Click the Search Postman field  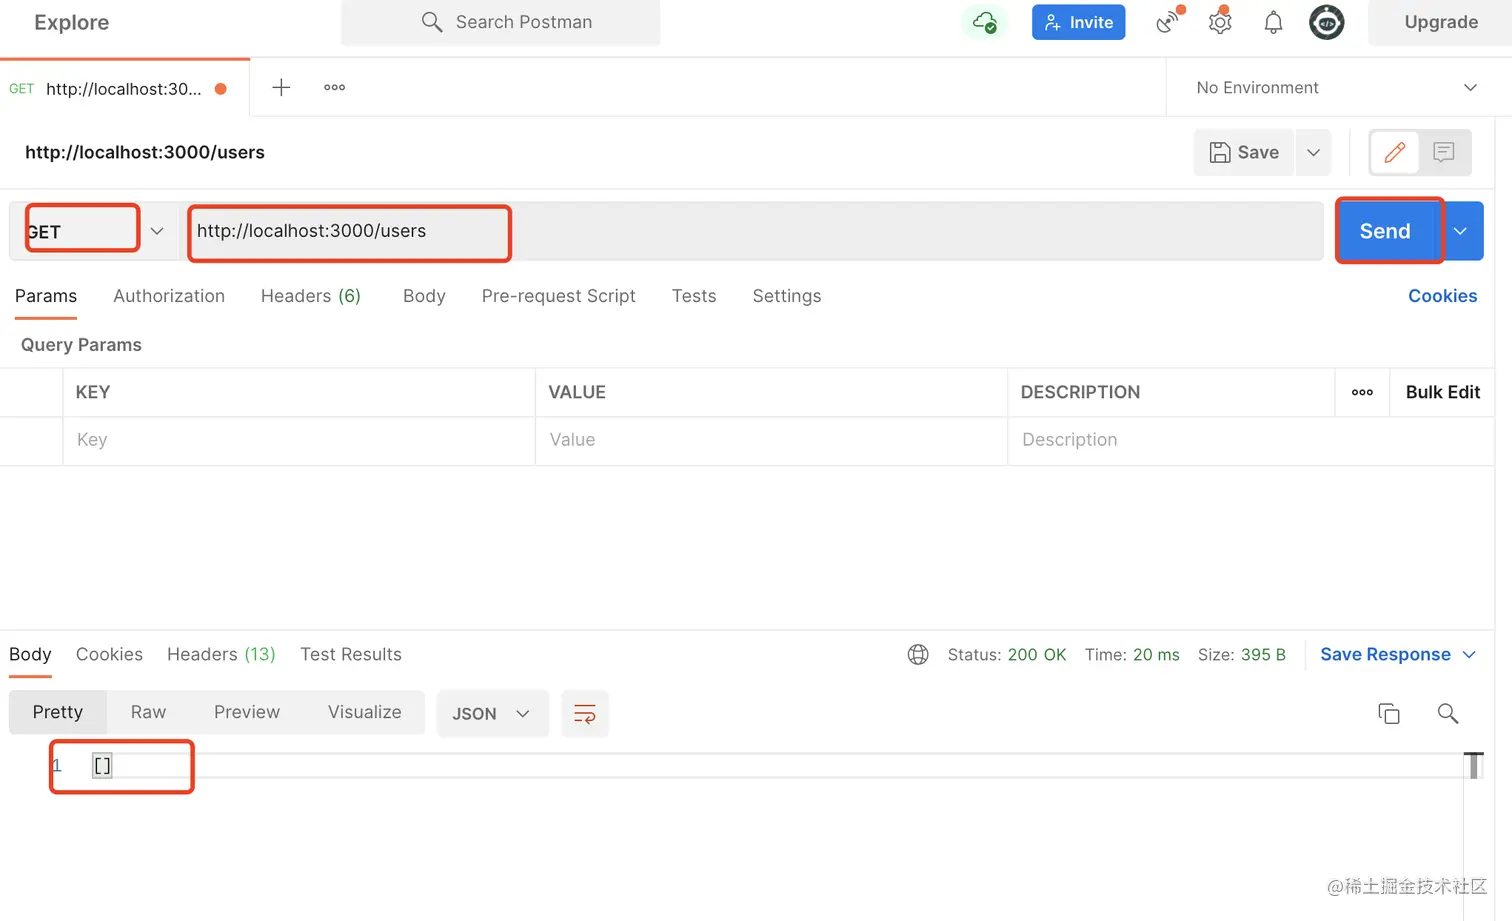tap(501, 22)
